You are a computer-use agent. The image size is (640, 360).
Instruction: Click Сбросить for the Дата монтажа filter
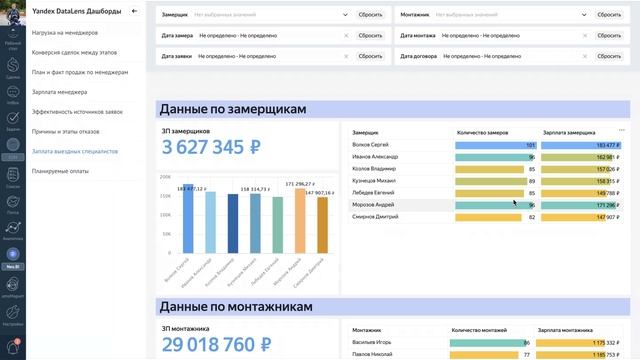pos(609,36)
